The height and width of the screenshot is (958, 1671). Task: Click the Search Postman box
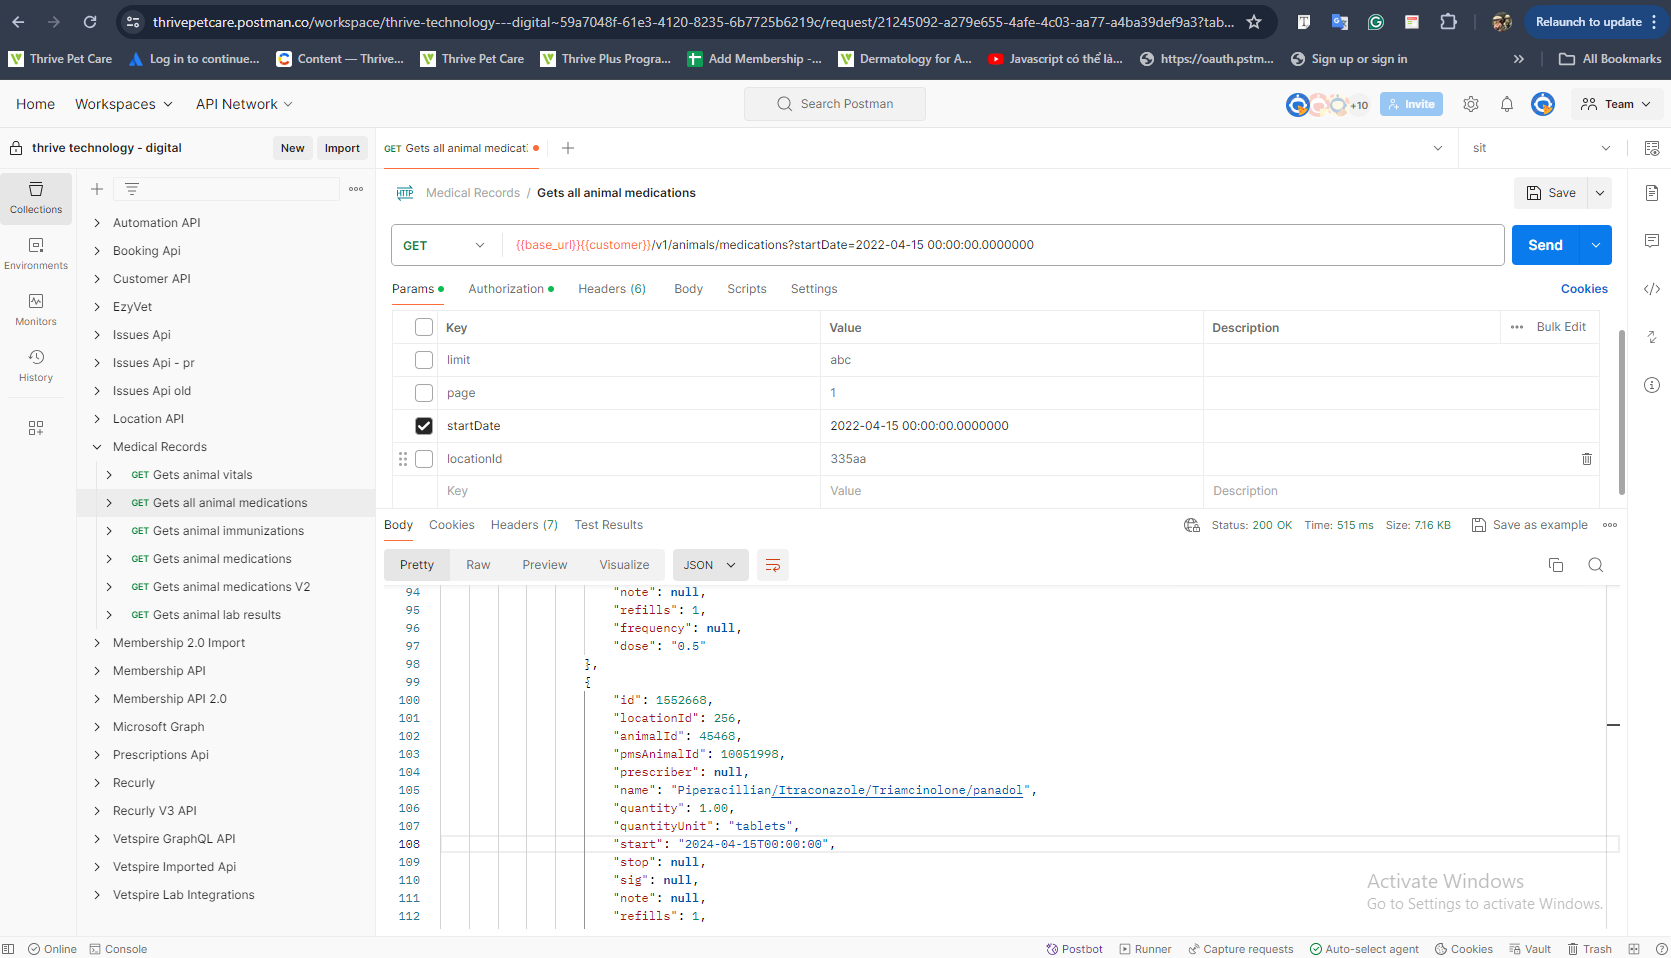click(x=835, y=104)
